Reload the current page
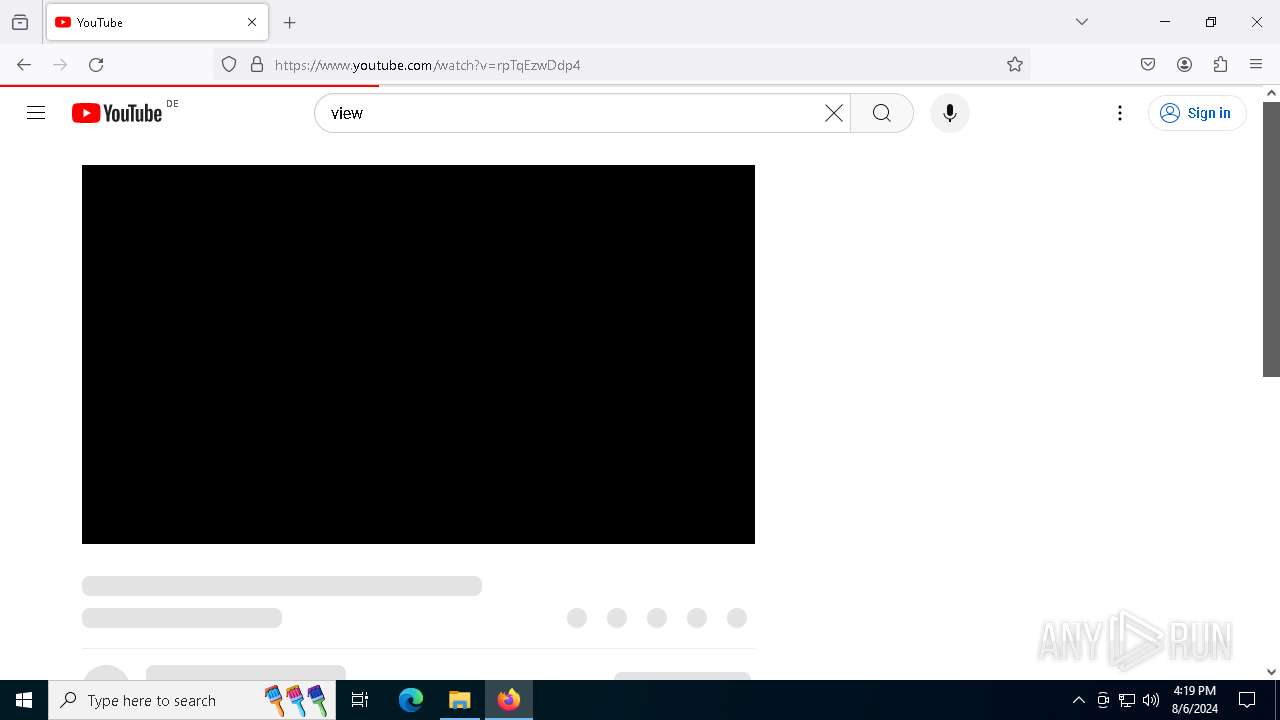Image resolution: width=1280 pixels, height=720 pixels. [96, 65]
